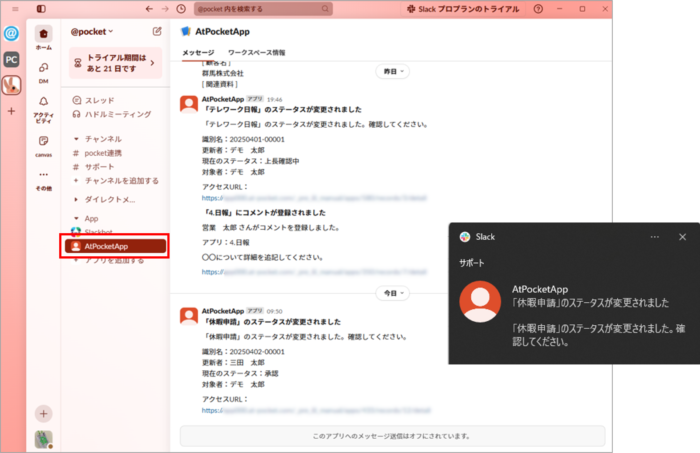The width and height of the screenshot is (700, 453).
Task: Select the rabbit workspace icon
Action: (11, 85)
